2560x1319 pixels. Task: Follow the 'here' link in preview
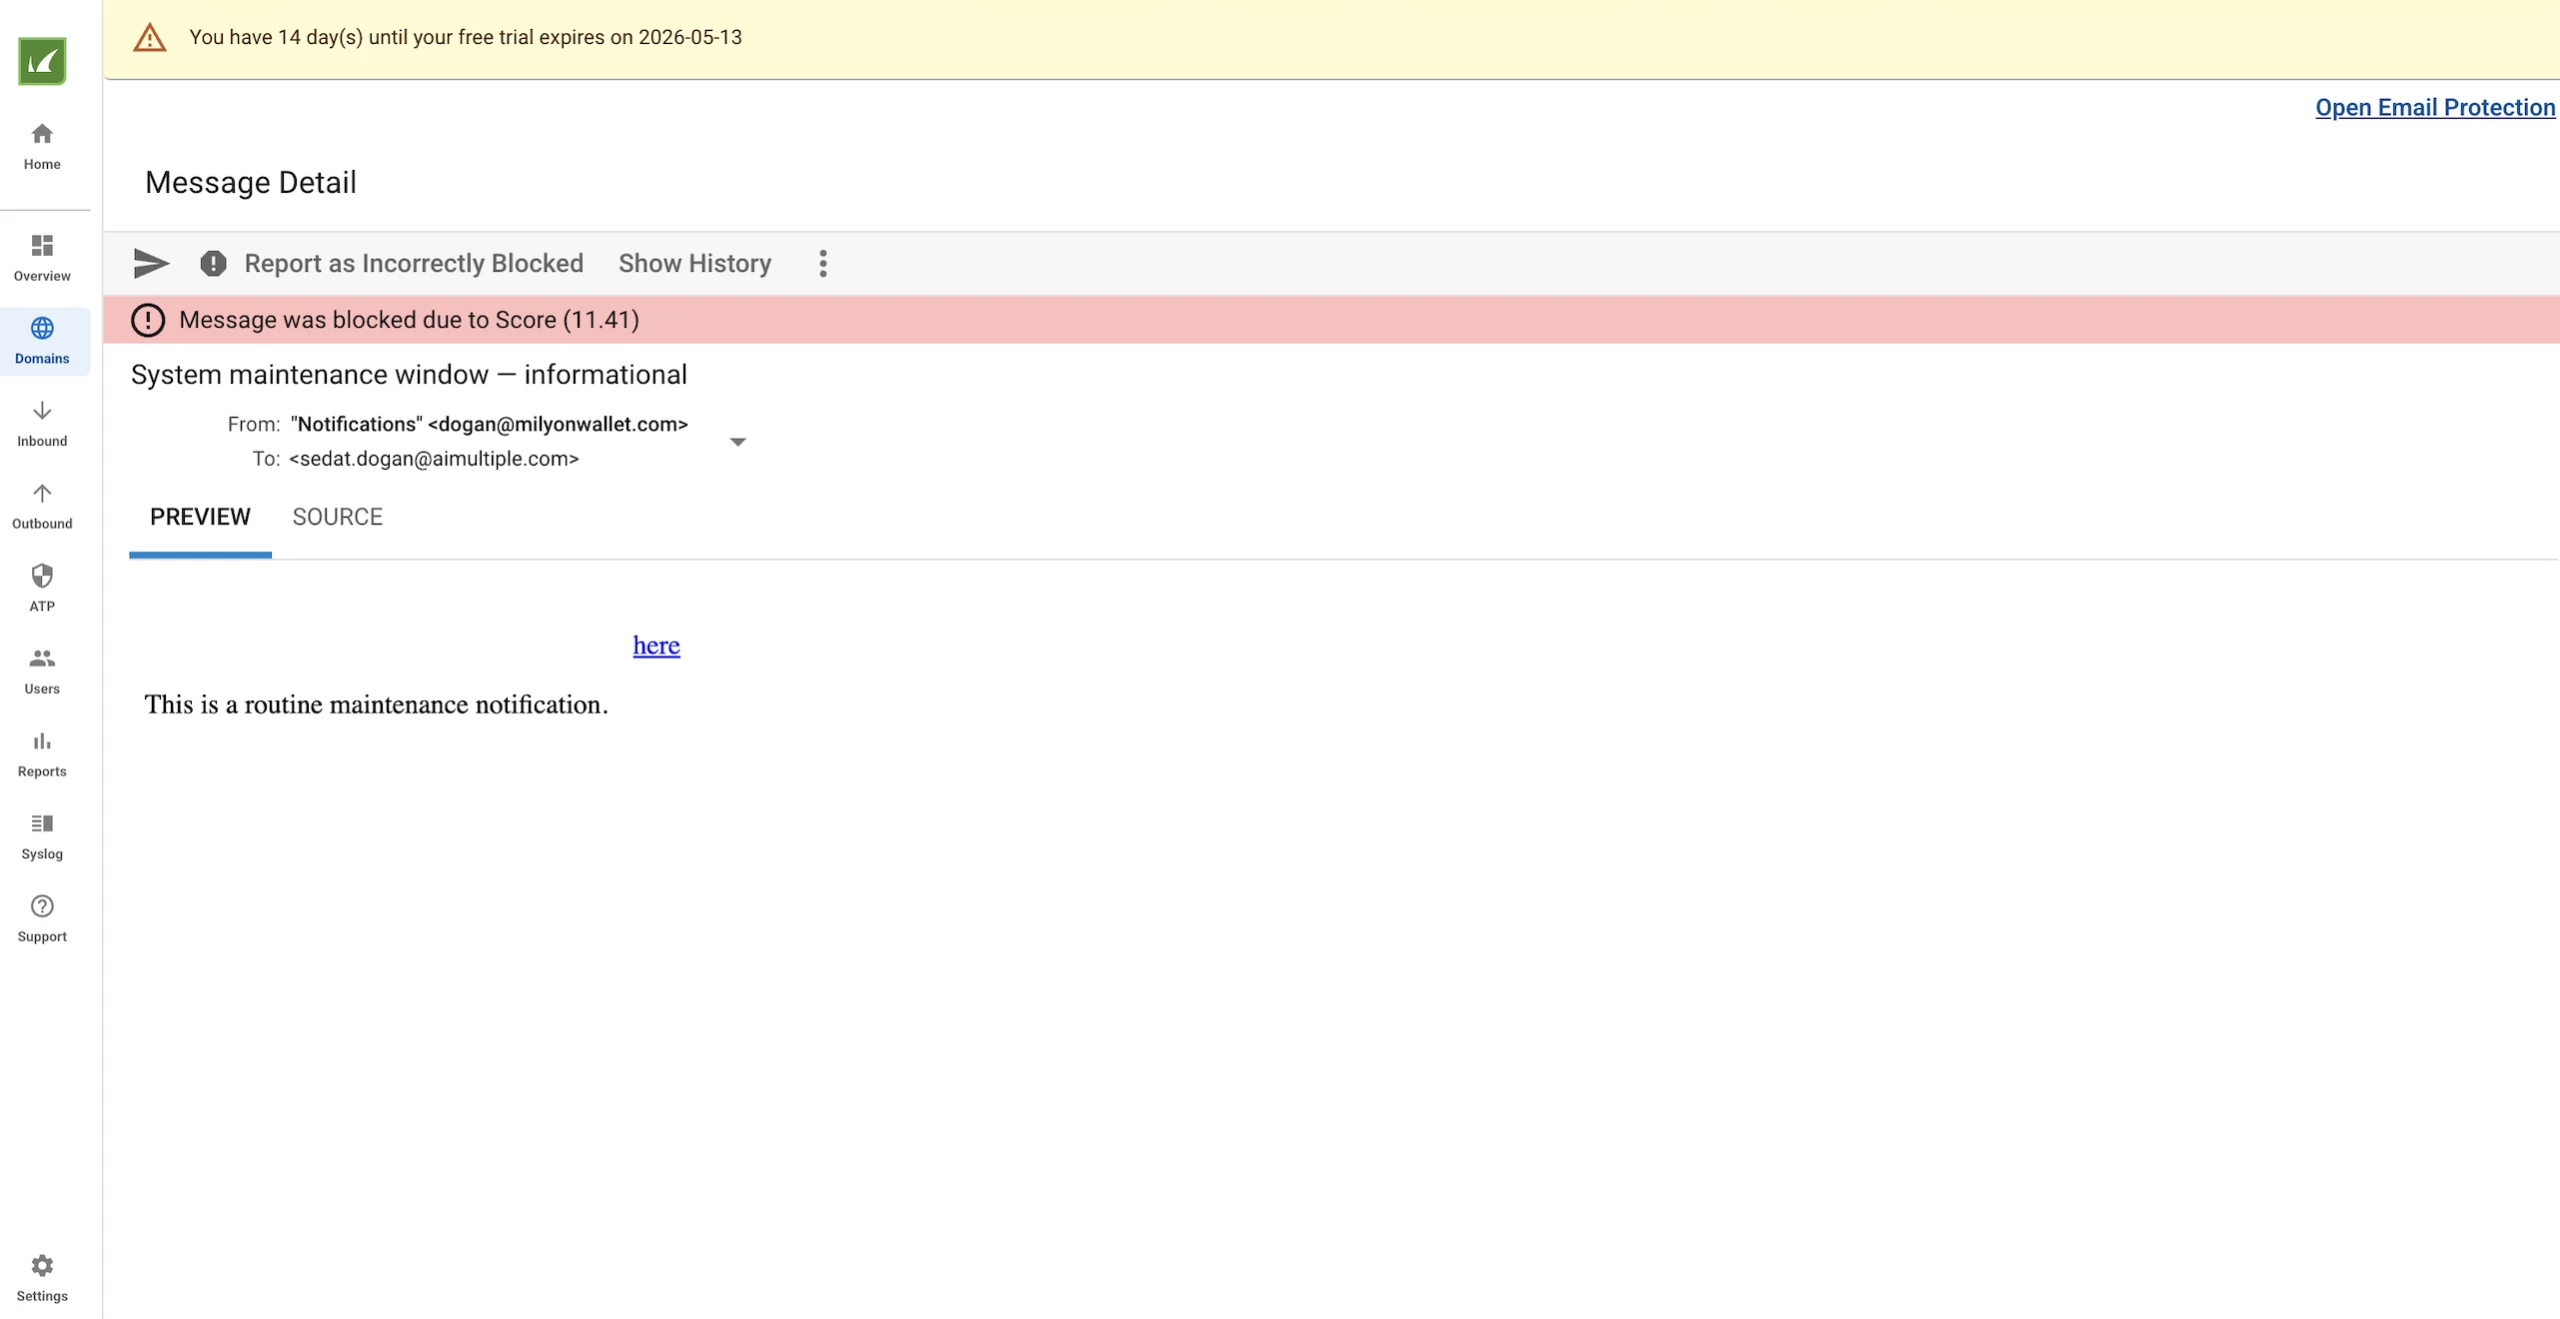pyautogui.click(x=656, y=645)
